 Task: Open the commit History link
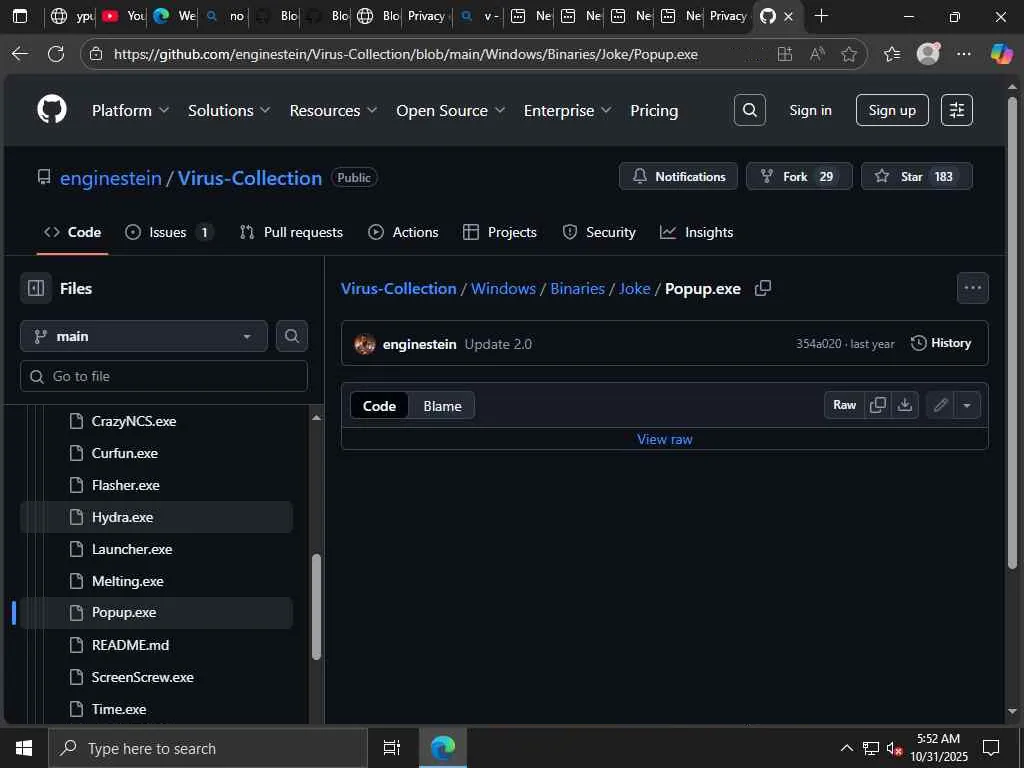pos(941,343)
